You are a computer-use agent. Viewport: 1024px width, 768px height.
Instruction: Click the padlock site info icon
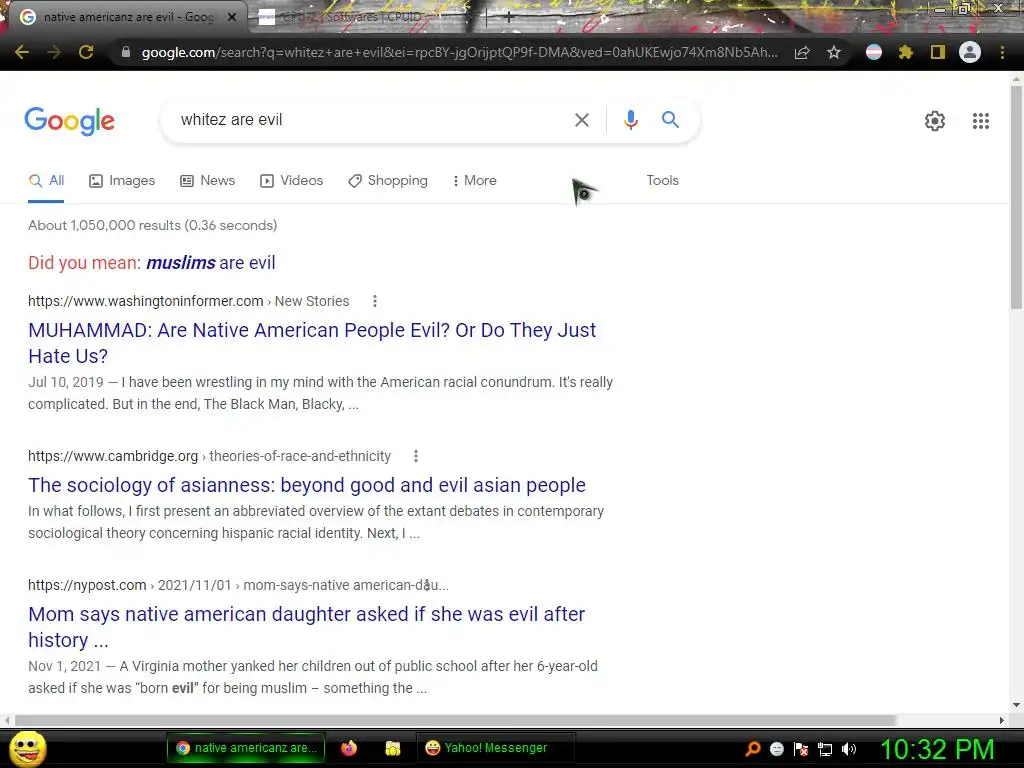(126, 52)
